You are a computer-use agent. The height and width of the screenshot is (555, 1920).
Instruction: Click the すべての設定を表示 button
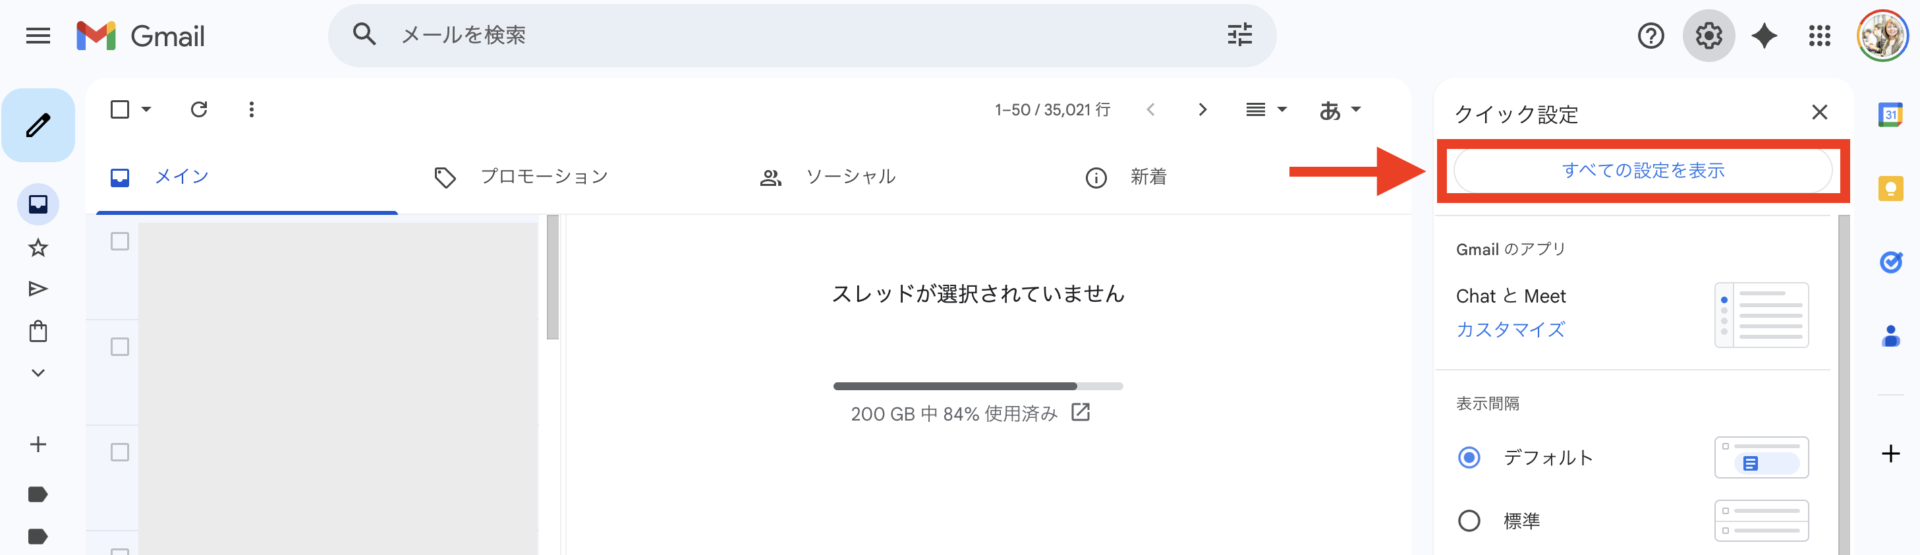1643,171
